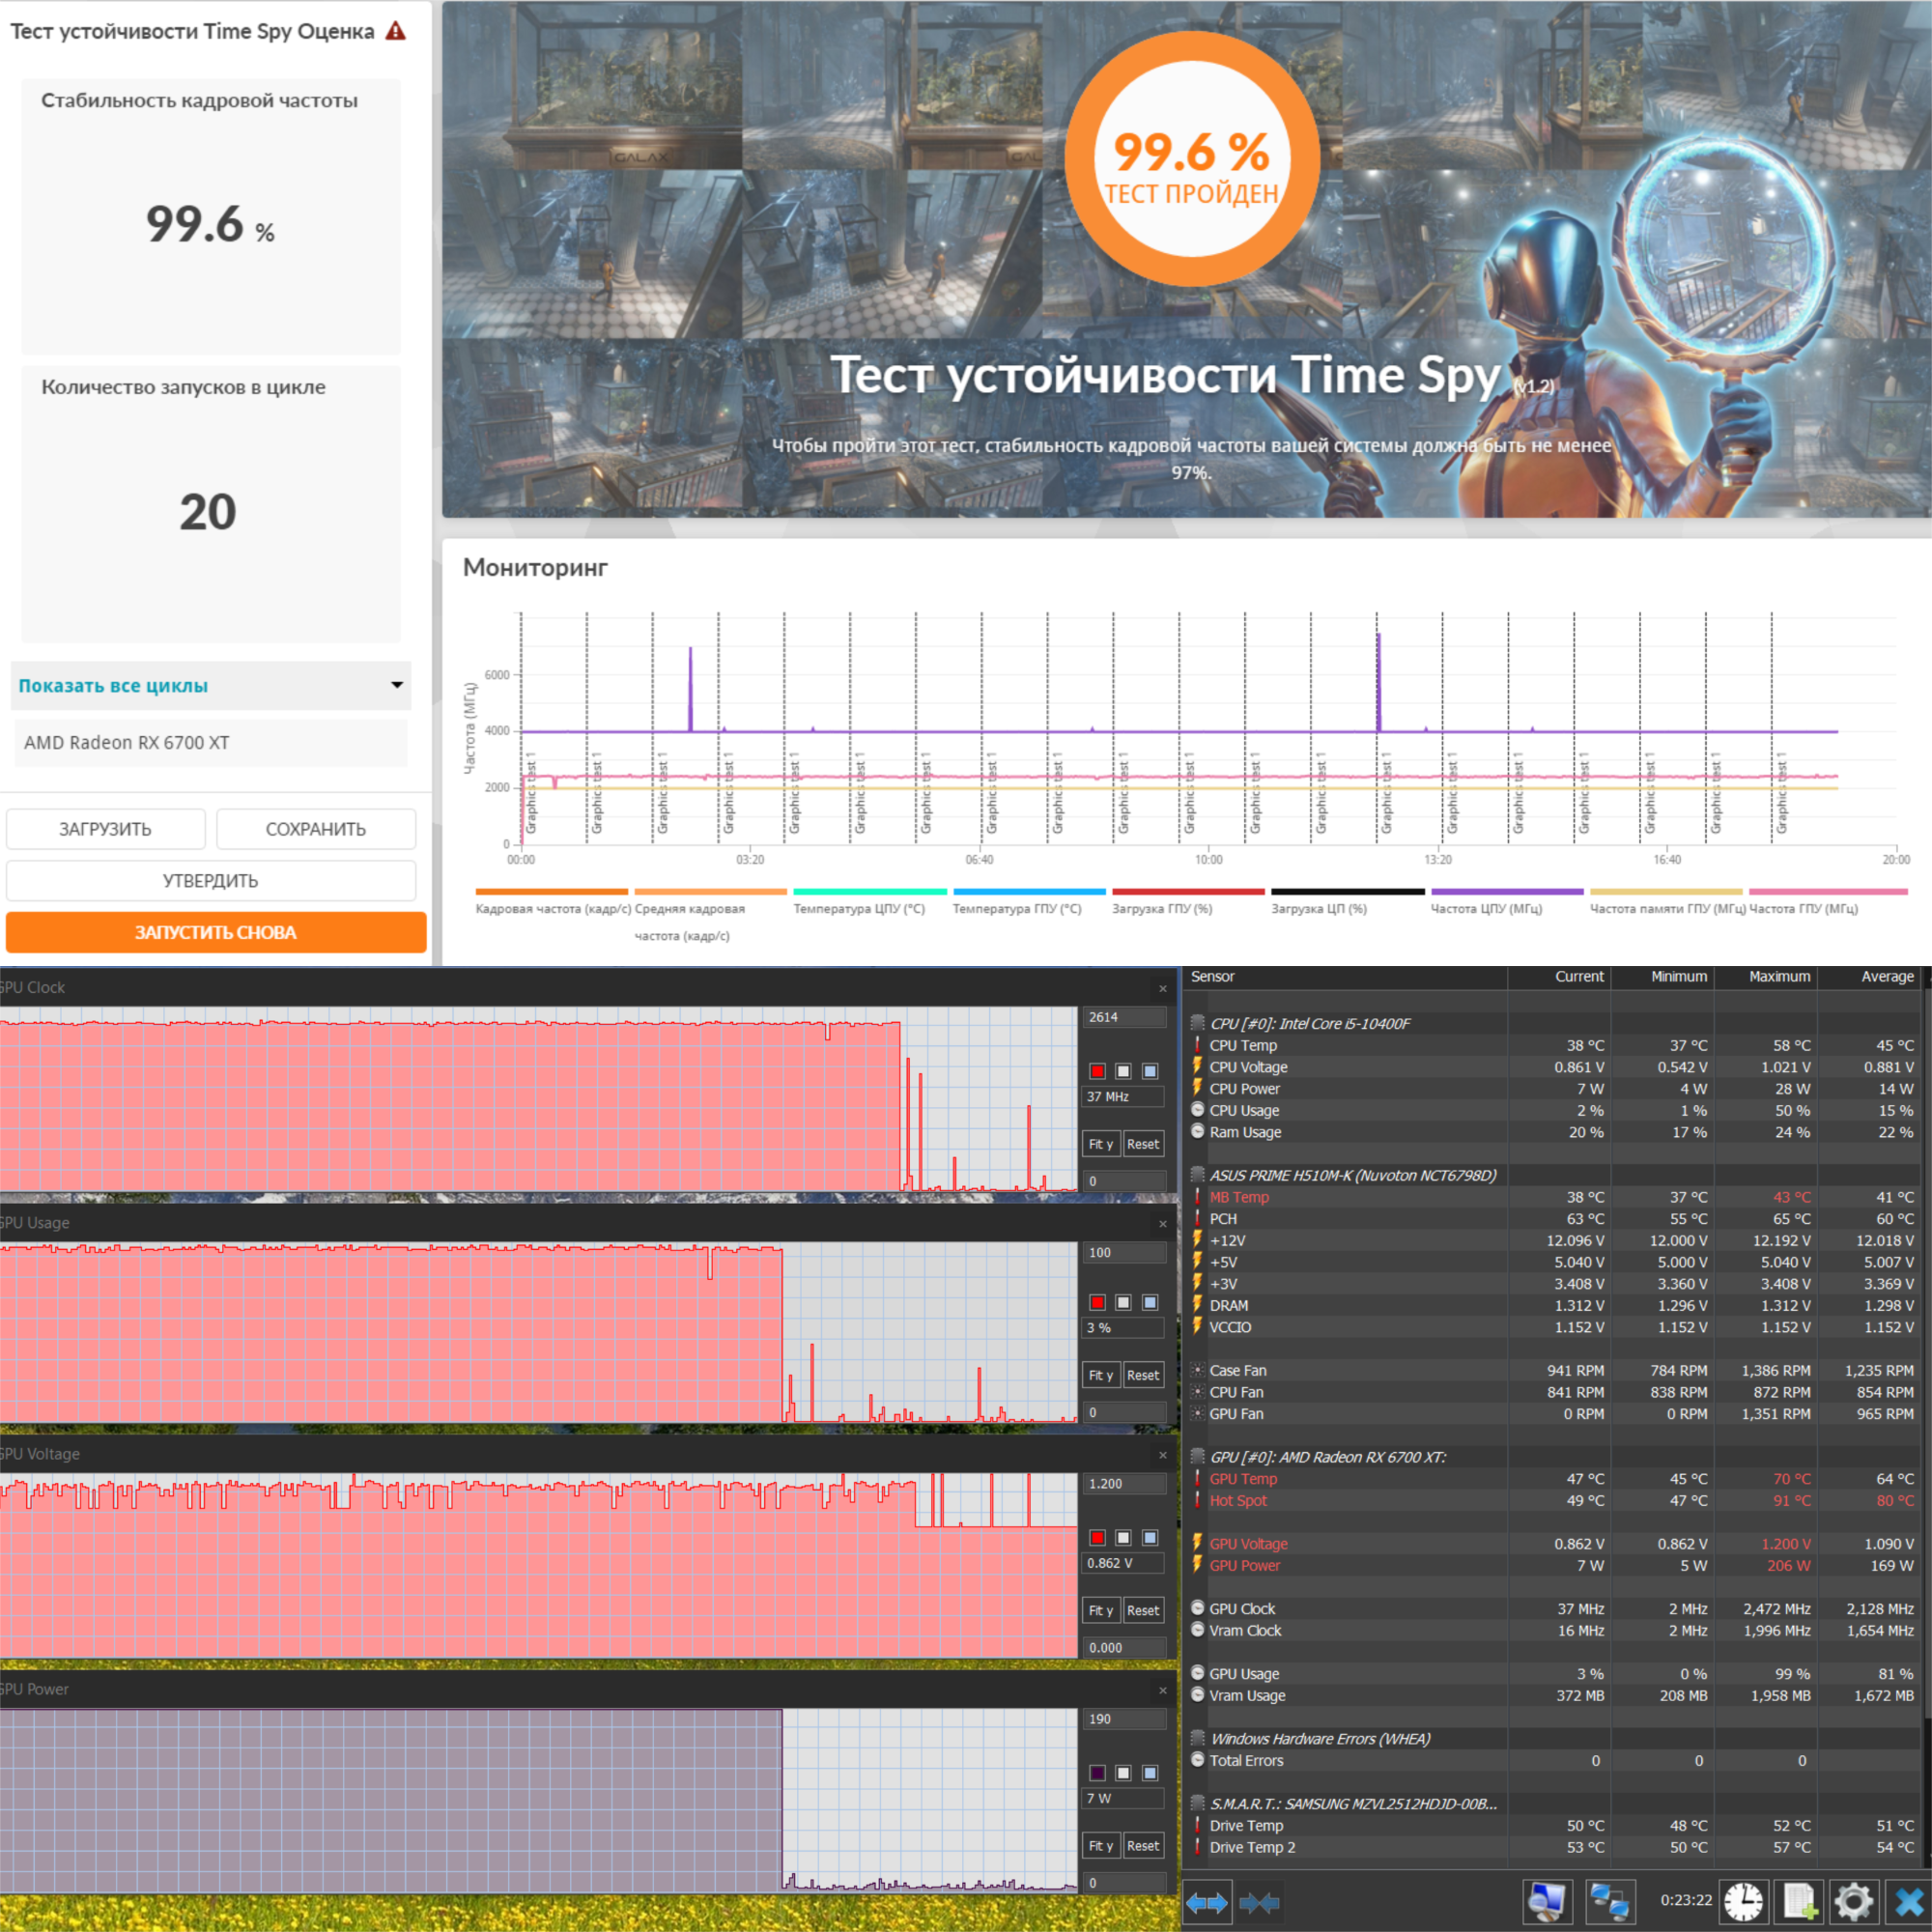Close the GPU Clock graph panel
The height and width of the screenshot is (1932, 1932).
(1162, 988)
